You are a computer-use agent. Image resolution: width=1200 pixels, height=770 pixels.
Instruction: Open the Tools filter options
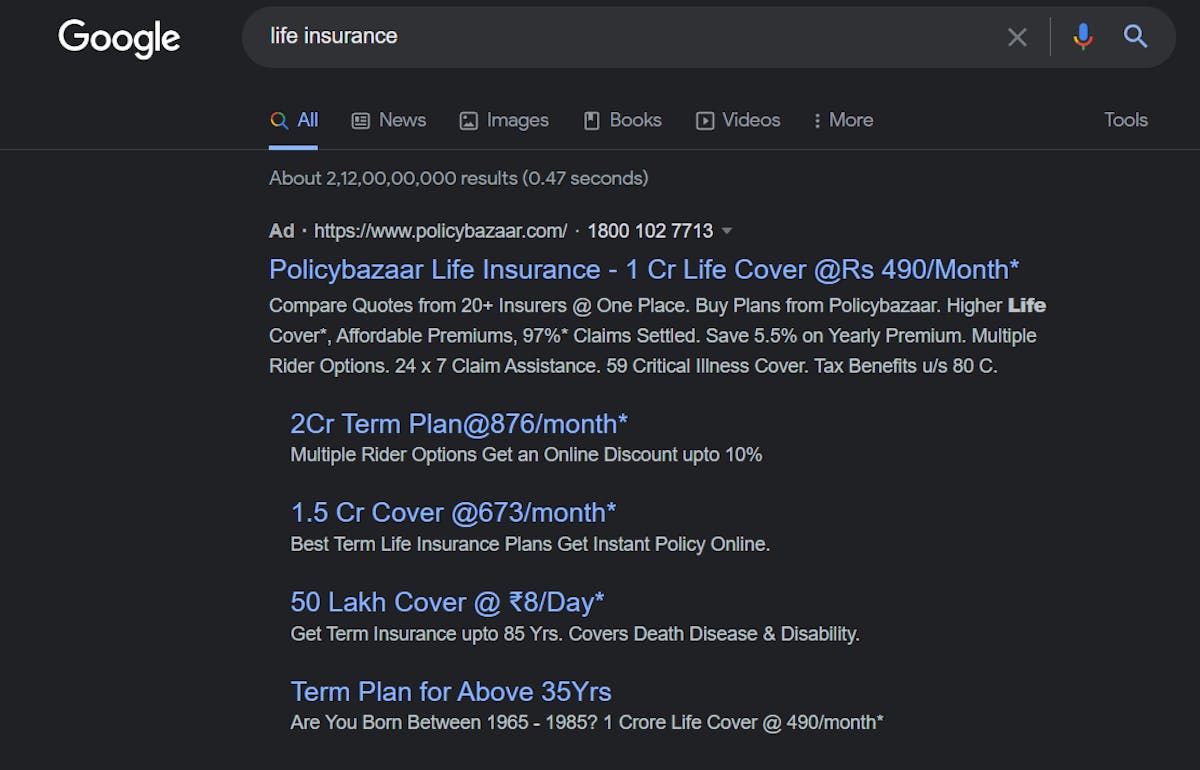1125,120
